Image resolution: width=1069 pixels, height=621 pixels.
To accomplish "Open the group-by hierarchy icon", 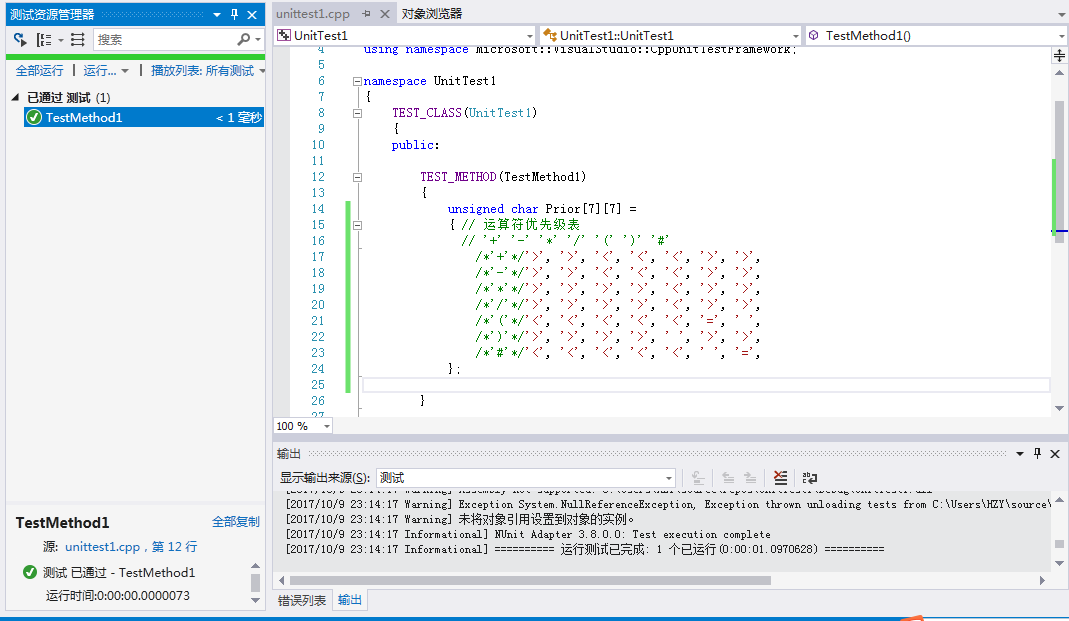I will click(x=44, y=40).
